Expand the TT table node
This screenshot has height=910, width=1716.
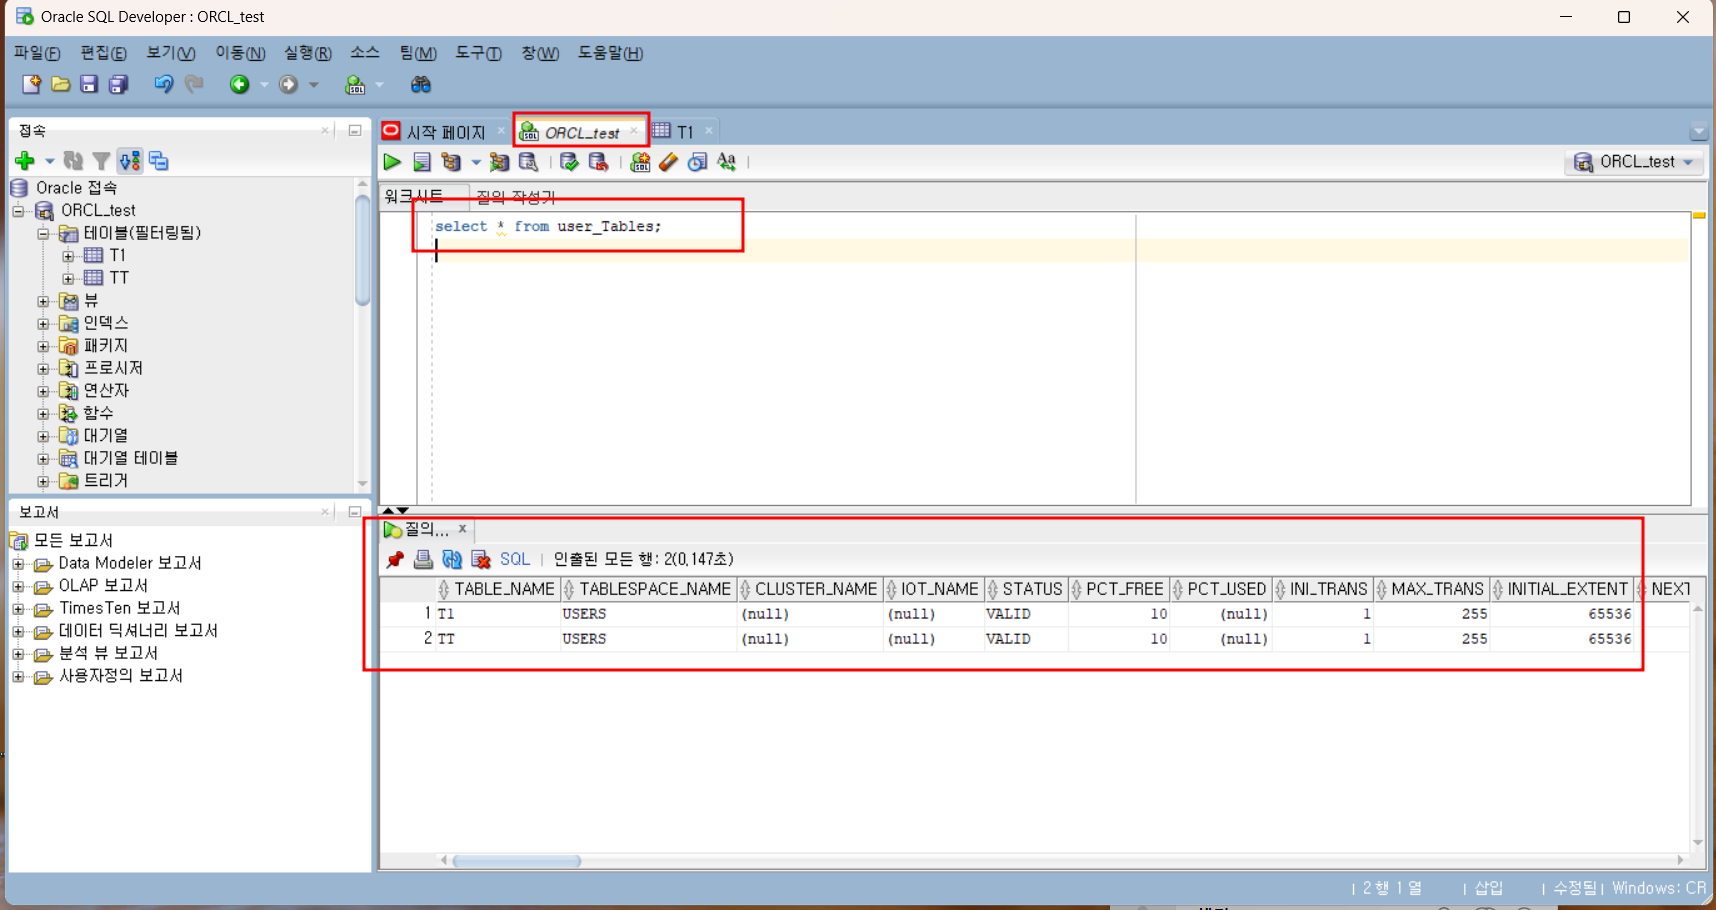(x=68, y=278)
